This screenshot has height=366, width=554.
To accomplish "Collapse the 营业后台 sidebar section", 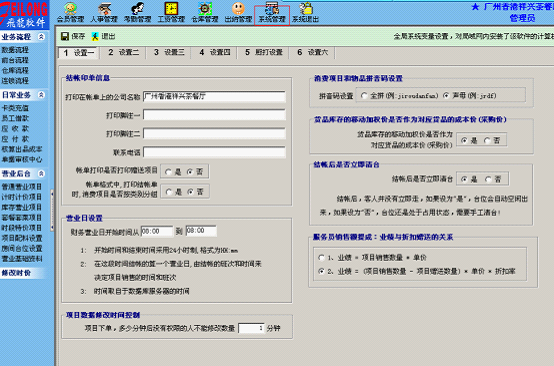I will point(41,173).
